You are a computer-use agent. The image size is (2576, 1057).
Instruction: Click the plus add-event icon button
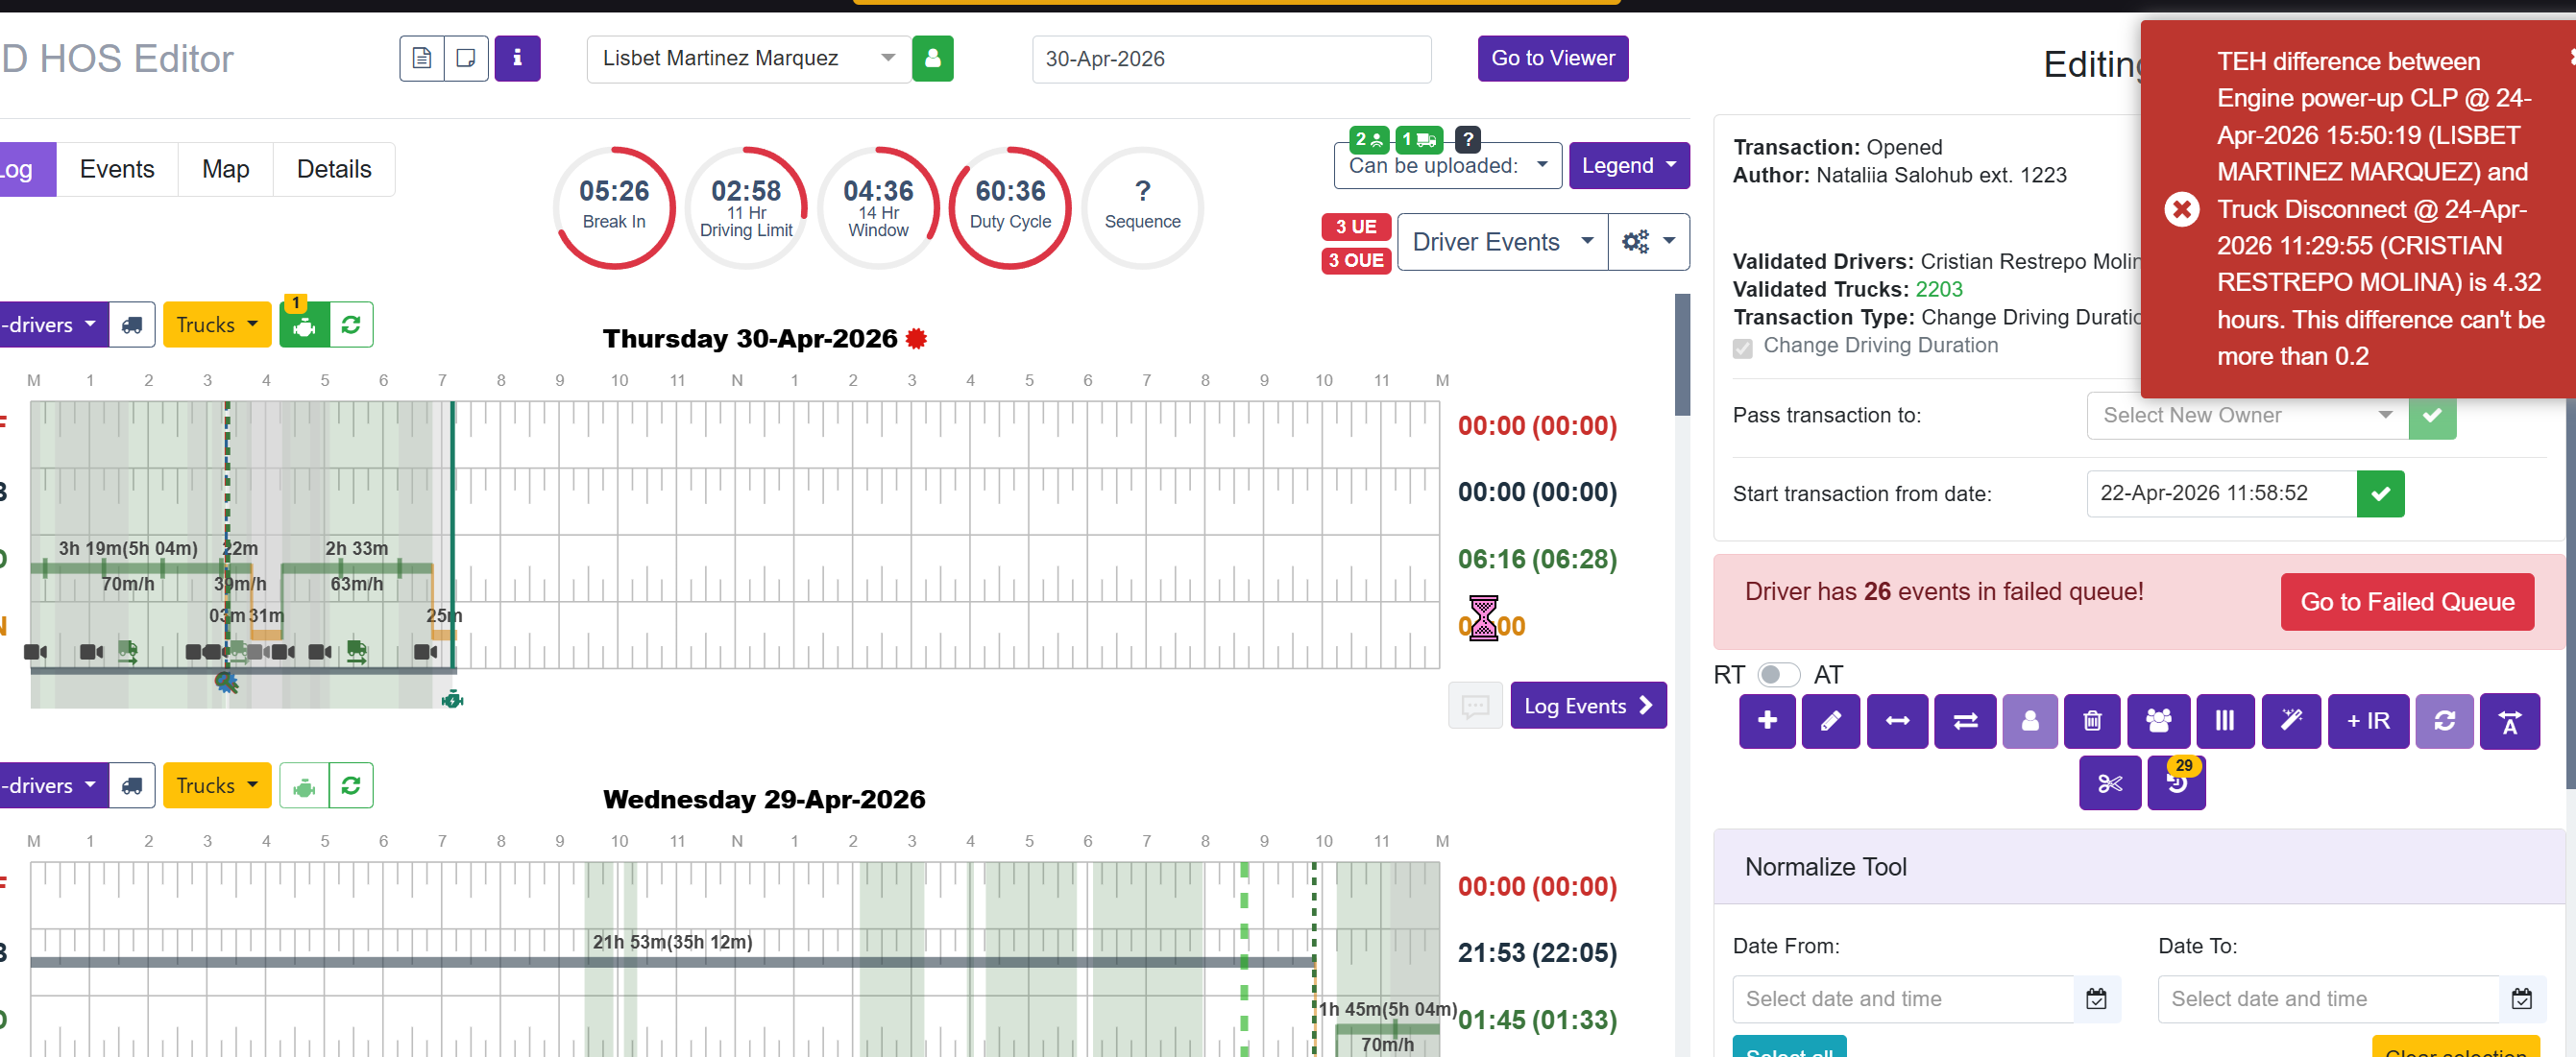coord(1766,721)
